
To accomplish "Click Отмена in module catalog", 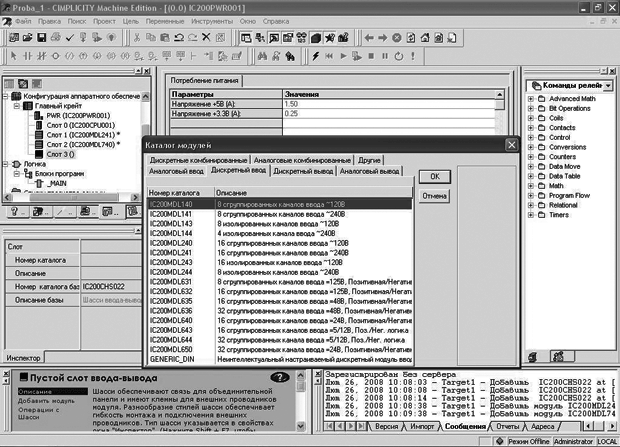I will [435, 196].
